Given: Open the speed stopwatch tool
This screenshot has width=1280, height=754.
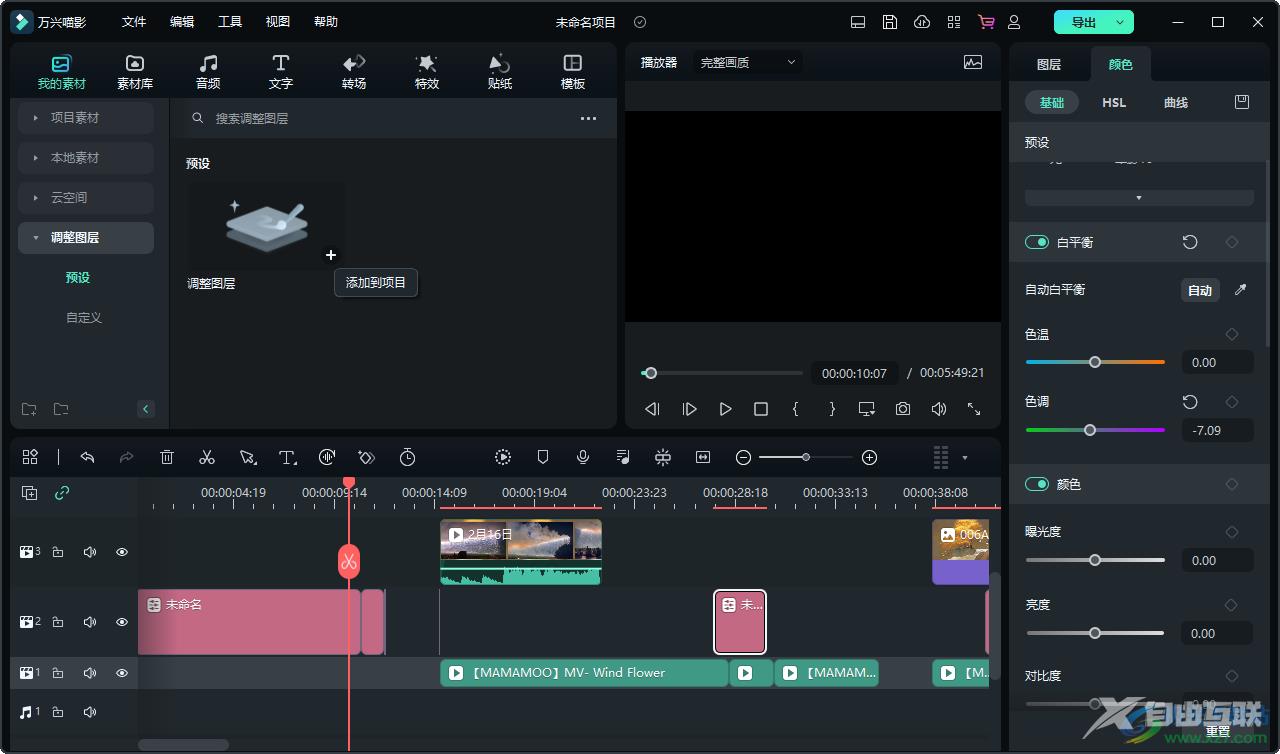Looking at the screenshot, I should 407,457.
